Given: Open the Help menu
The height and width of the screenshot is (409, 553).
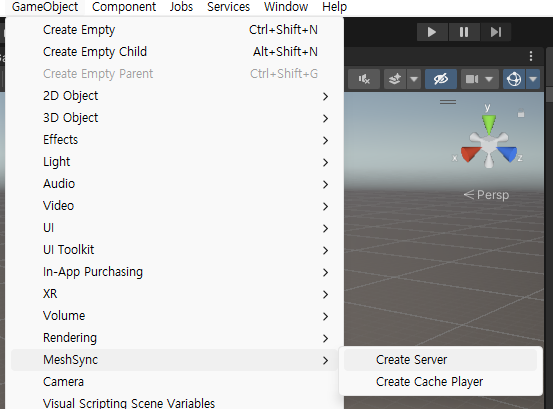Looking at the screenshot, I should (x=334, y=7).
